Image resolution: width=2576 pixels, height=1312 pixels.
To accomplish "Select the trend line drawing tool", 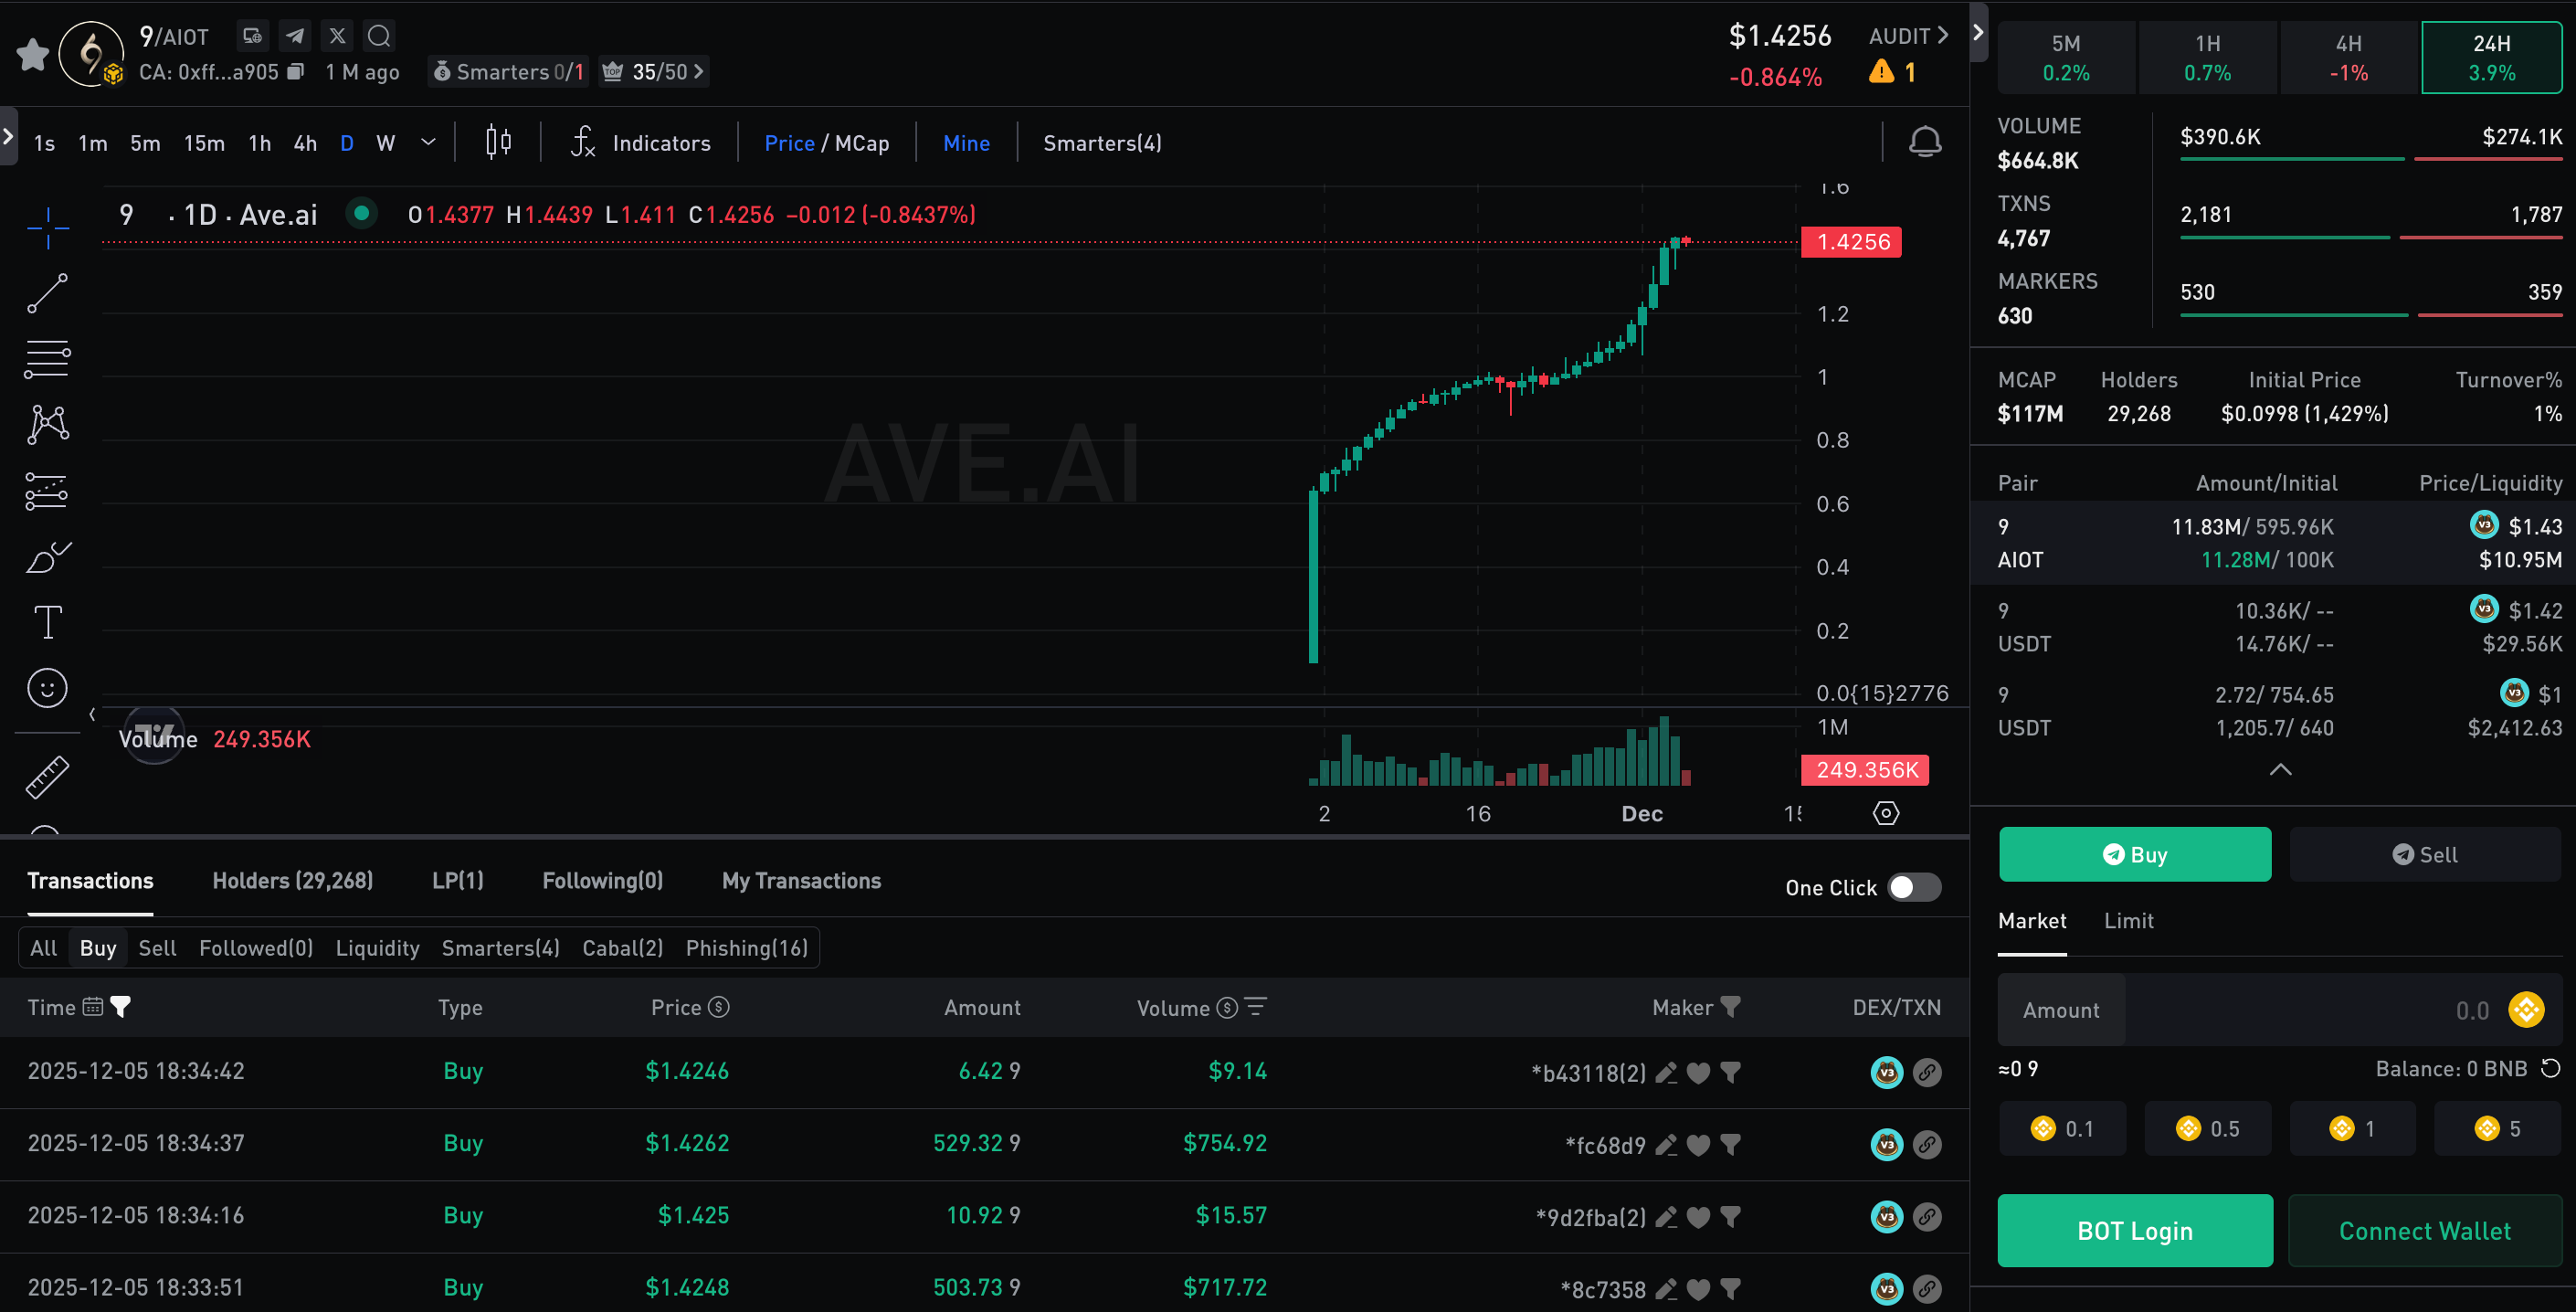I will click(x=47, y=293).
